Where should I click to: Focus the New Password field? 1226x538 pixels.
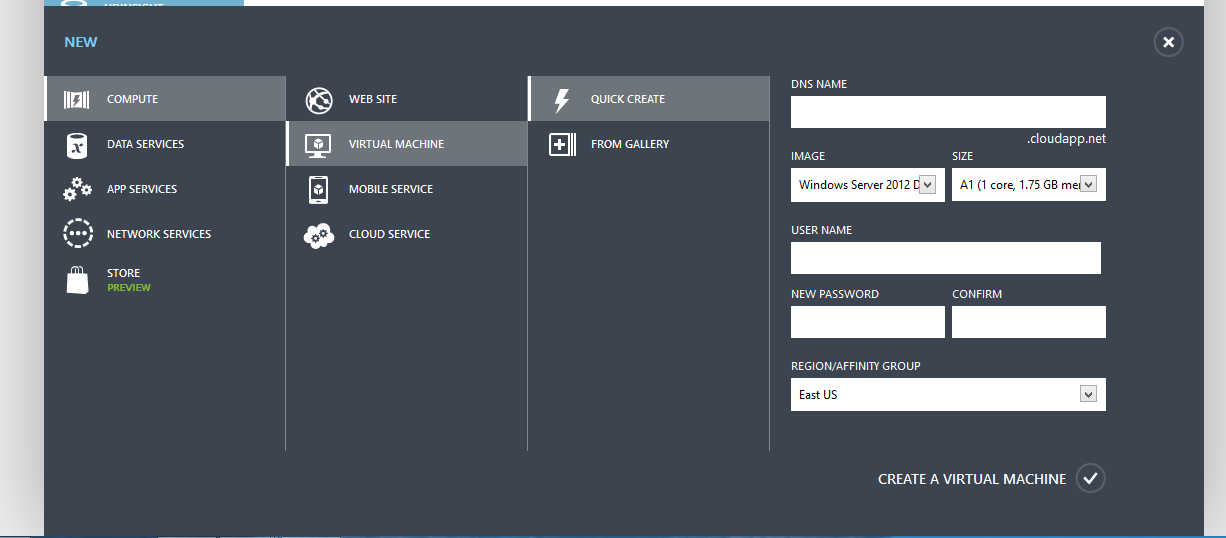[867, 322]
